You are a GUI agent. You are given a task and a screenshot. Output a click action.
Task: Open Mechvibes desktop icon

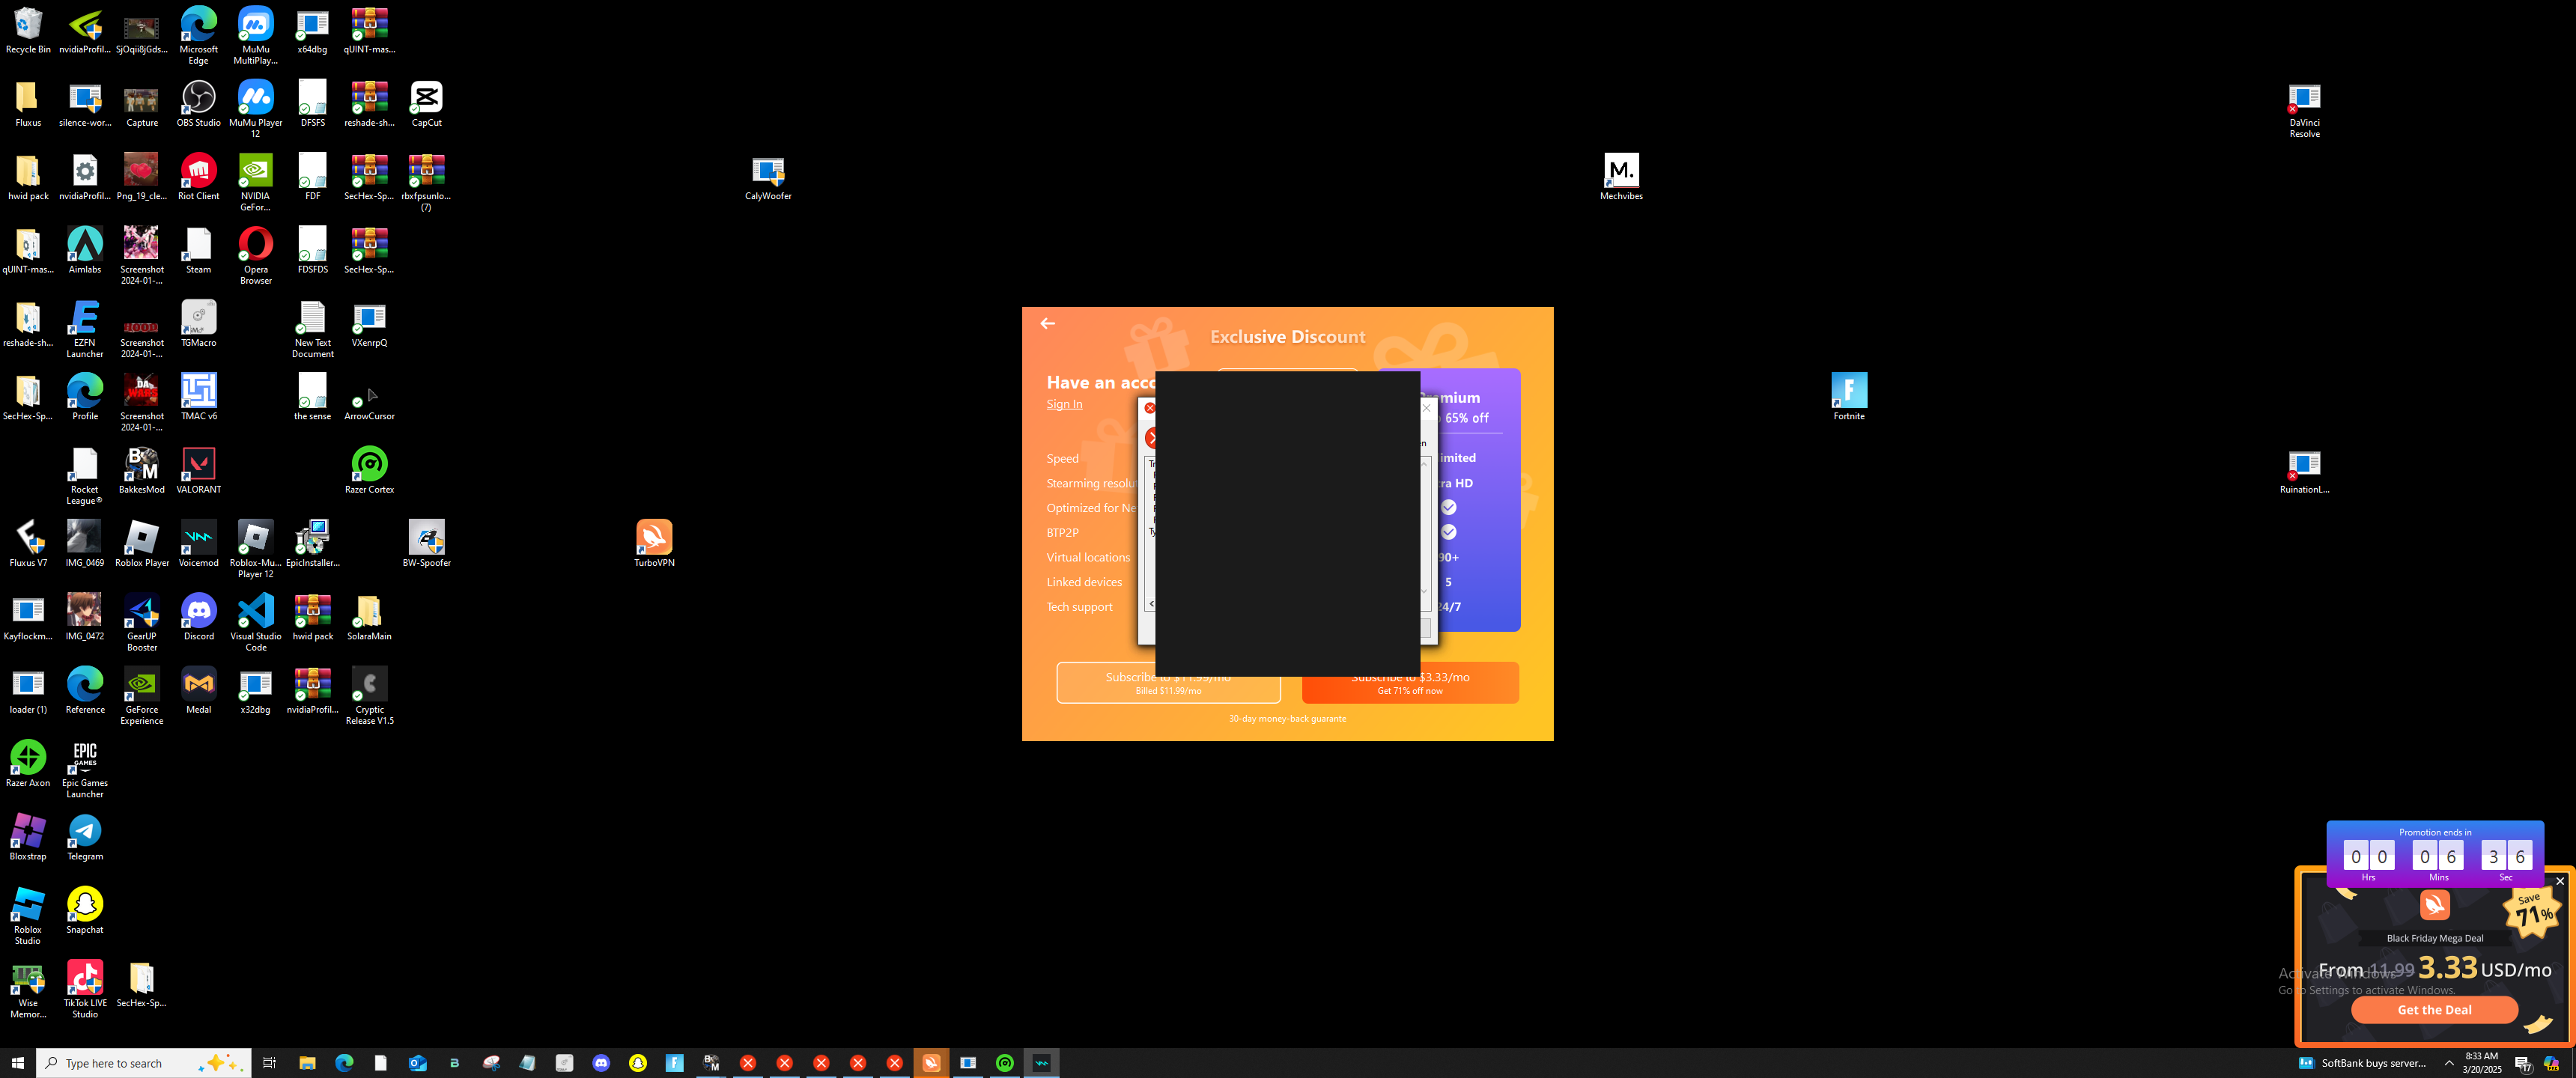[1621, 171]
